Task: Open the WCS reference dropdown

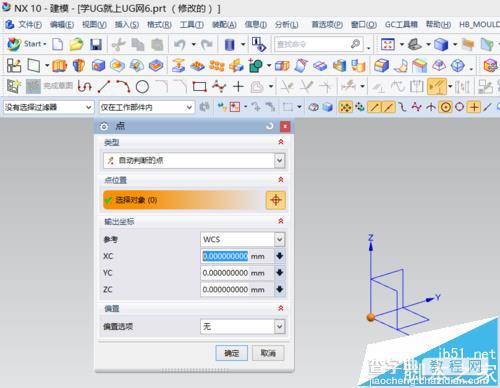Action: click(243, 239)
